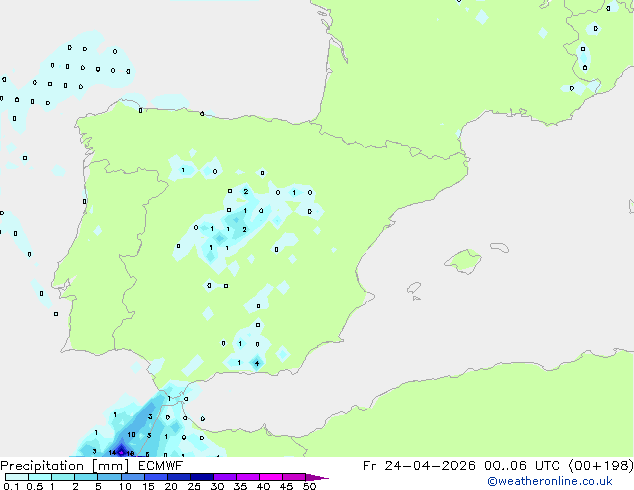Click the forecast offset '(00+198)'
The image size is (634, 490).
coord(601,466)
